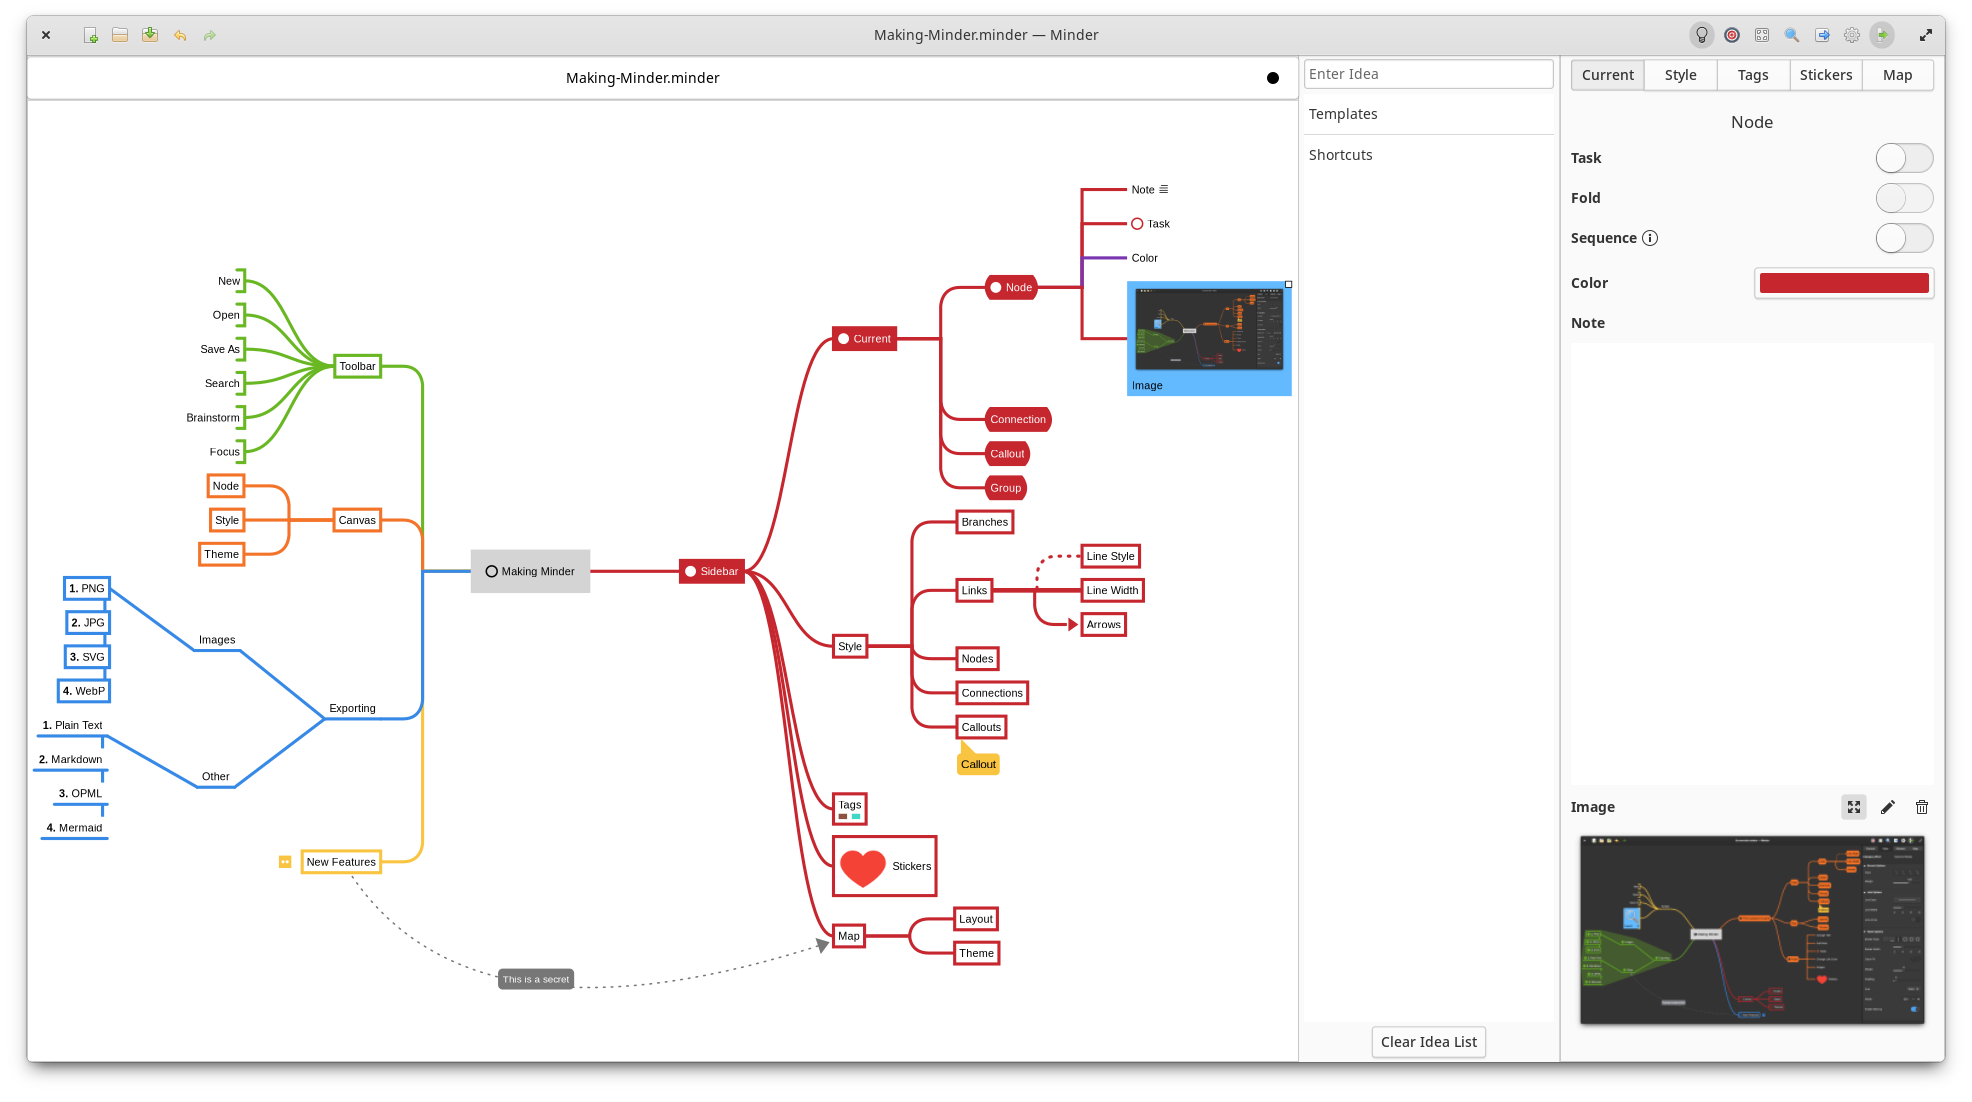Image resolution: width=1972 pixels, height=1102 pixels.
Task: Open the Stickers tab
Action: click(1825, 75)
